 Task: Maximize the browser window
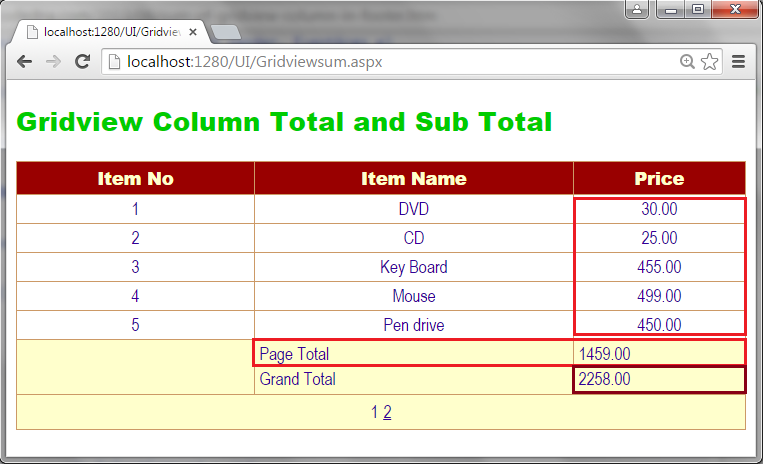point(698,9)
